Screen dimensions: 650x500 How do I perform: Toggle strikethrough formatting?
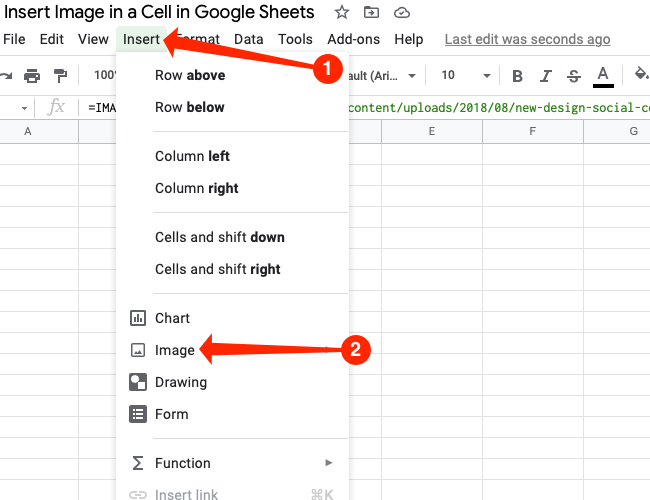[573, 76]
